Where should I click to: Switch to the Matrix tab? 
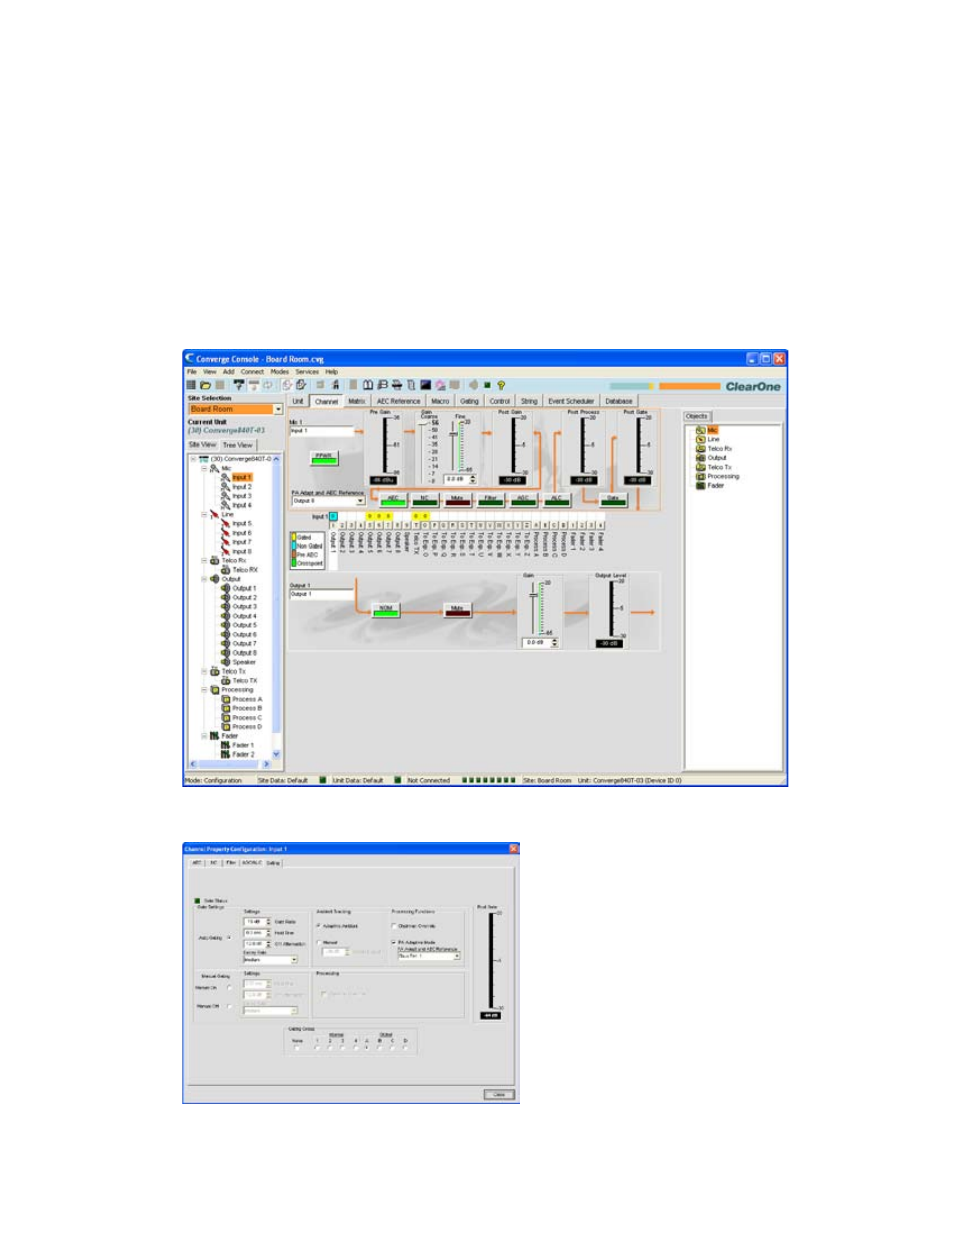(x=357, y=401)
